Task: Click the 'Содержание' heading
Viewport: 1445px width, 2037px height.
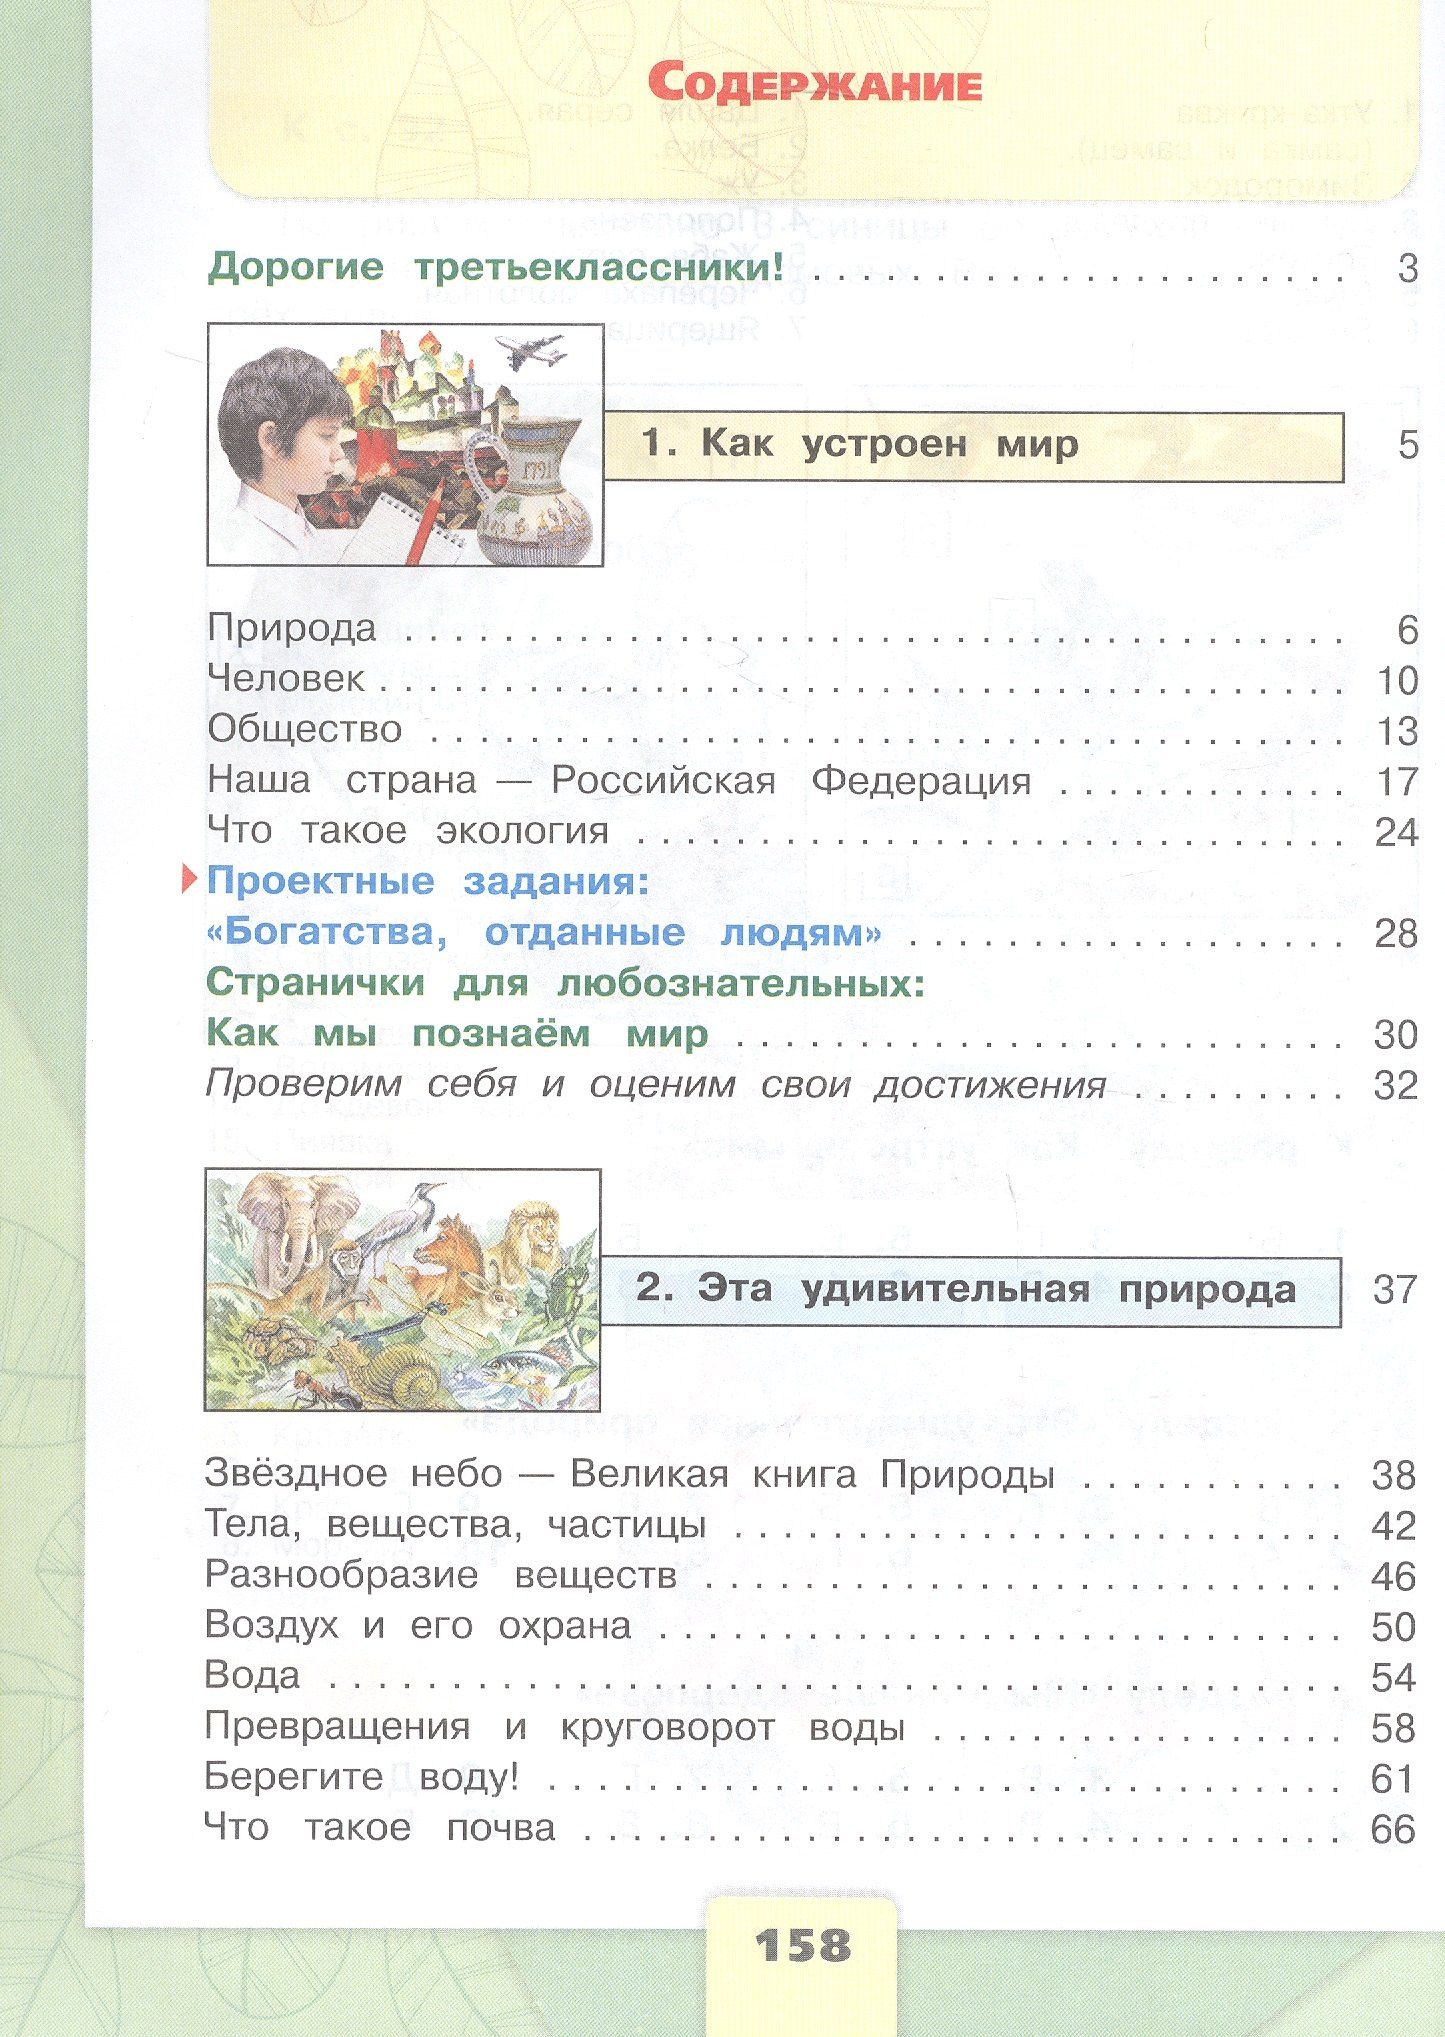Action: (x=814, y=84)
